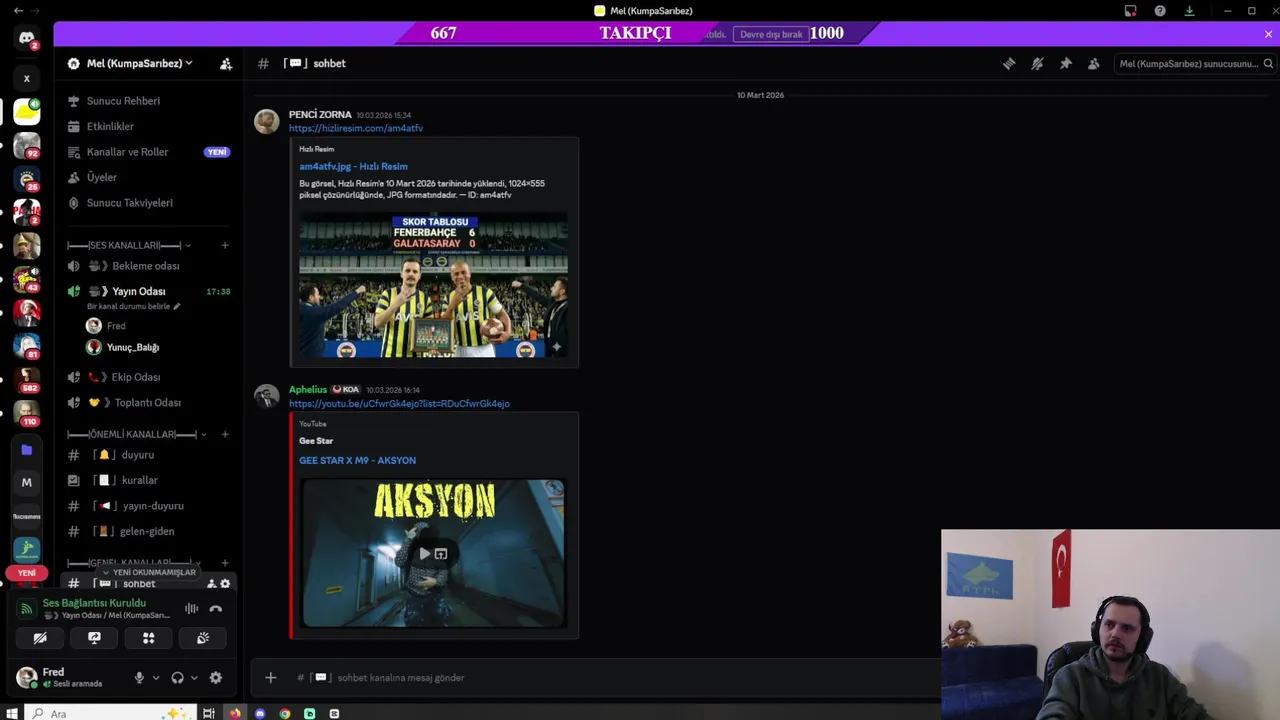This screenshot has width=1280, height=720.
Task: Jump to YENİ OKUNMAMIŞLAR pill
Action: coord(149,572)
